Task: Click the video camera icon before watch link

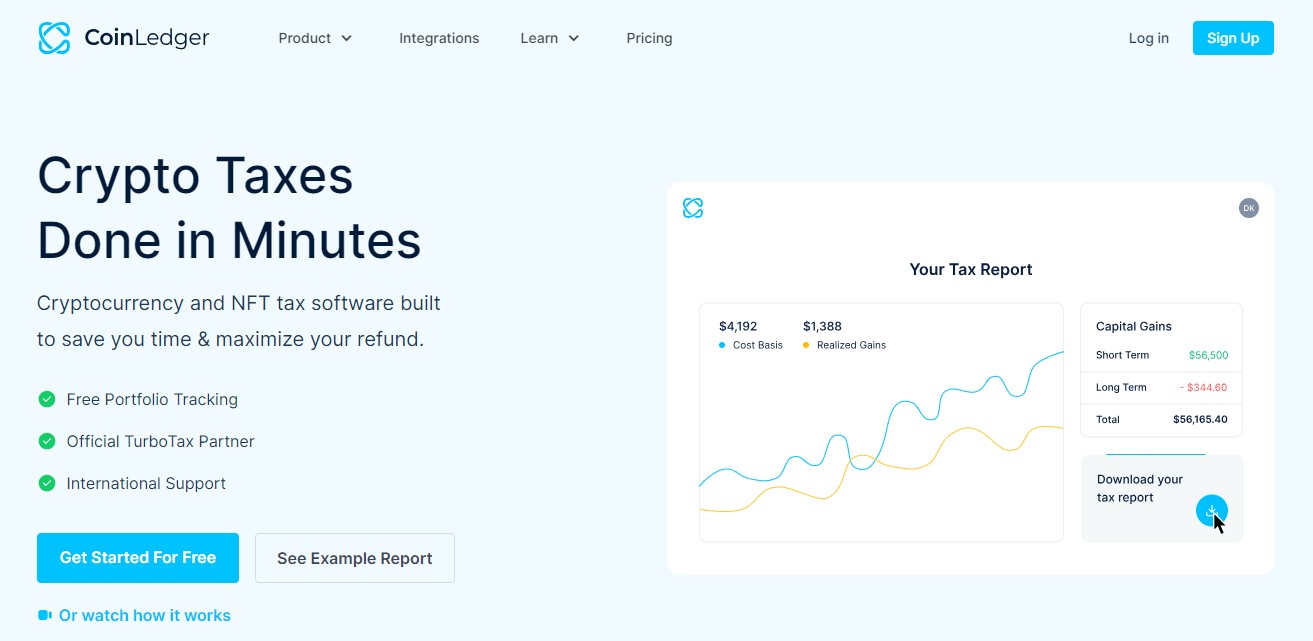Action: 42,615
